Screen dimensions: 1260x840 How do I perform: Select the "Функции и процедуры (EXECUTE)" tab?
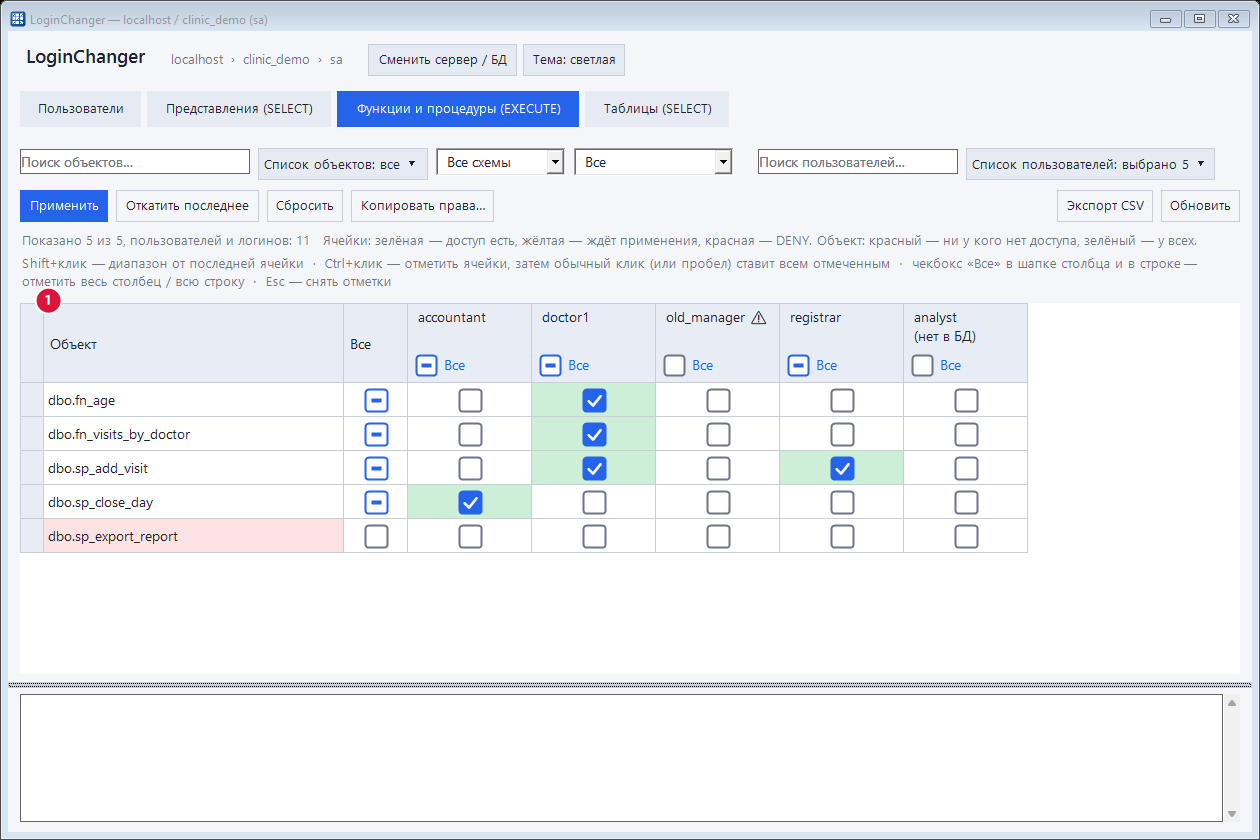point(458,109)
